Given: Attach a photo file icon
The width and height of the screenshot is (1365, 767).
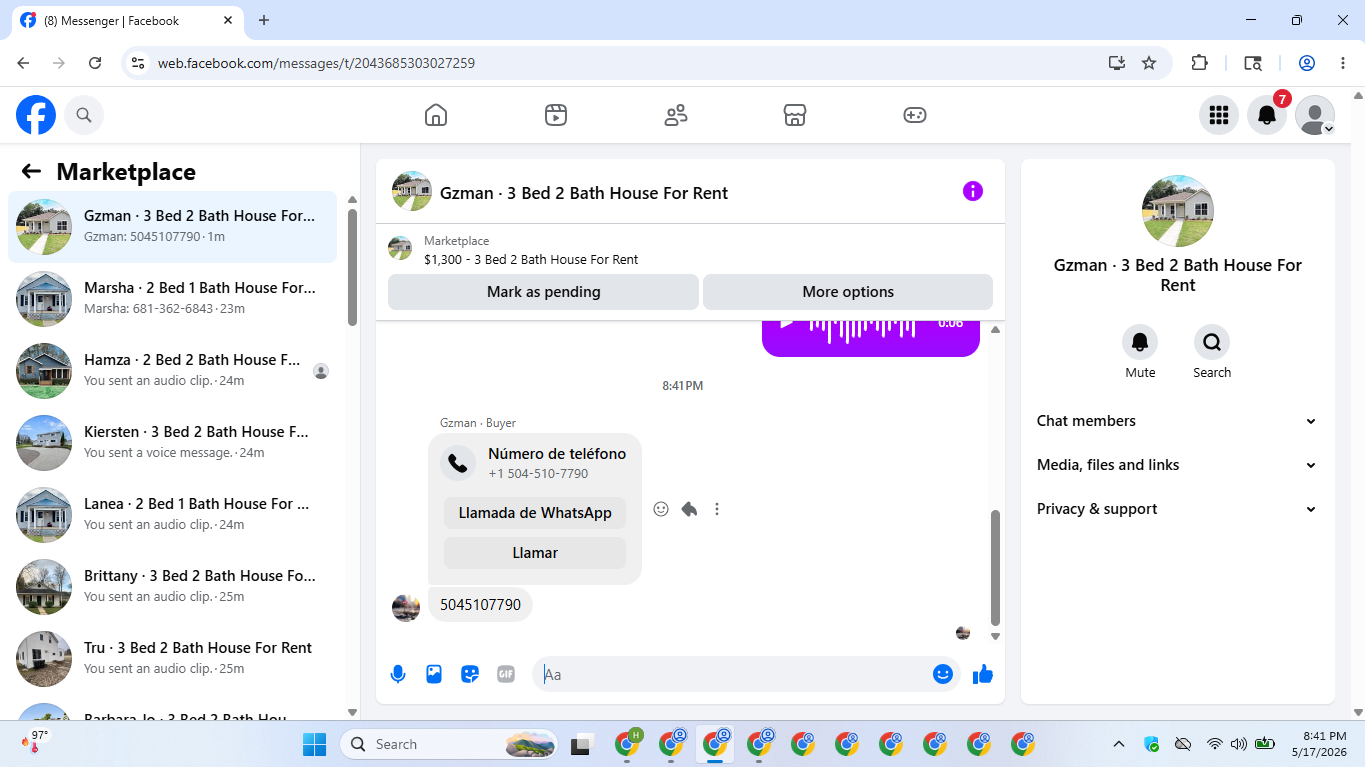Looking at the screenshot, I should pyautogui.click(x=434, y=674).
